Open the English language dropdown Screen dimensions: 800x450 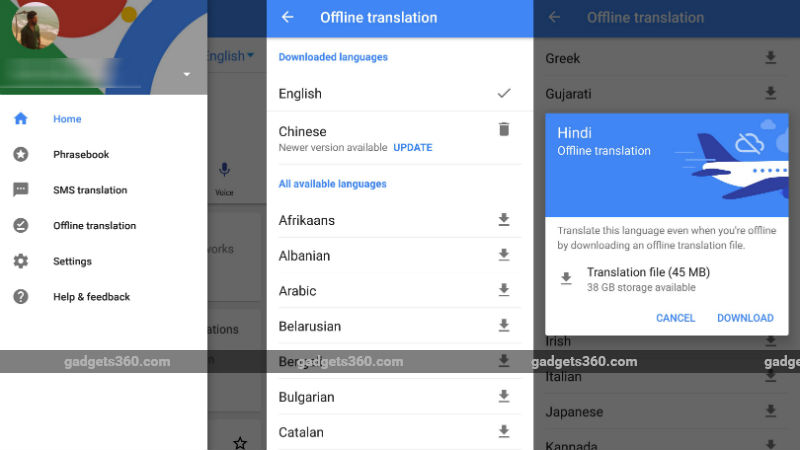pyautogui.click(x=230, y=56)
